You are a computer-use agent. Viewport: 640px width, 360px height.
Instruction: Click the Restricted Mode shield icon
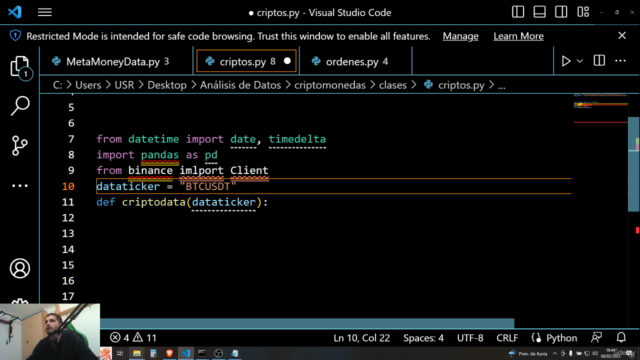15,36
